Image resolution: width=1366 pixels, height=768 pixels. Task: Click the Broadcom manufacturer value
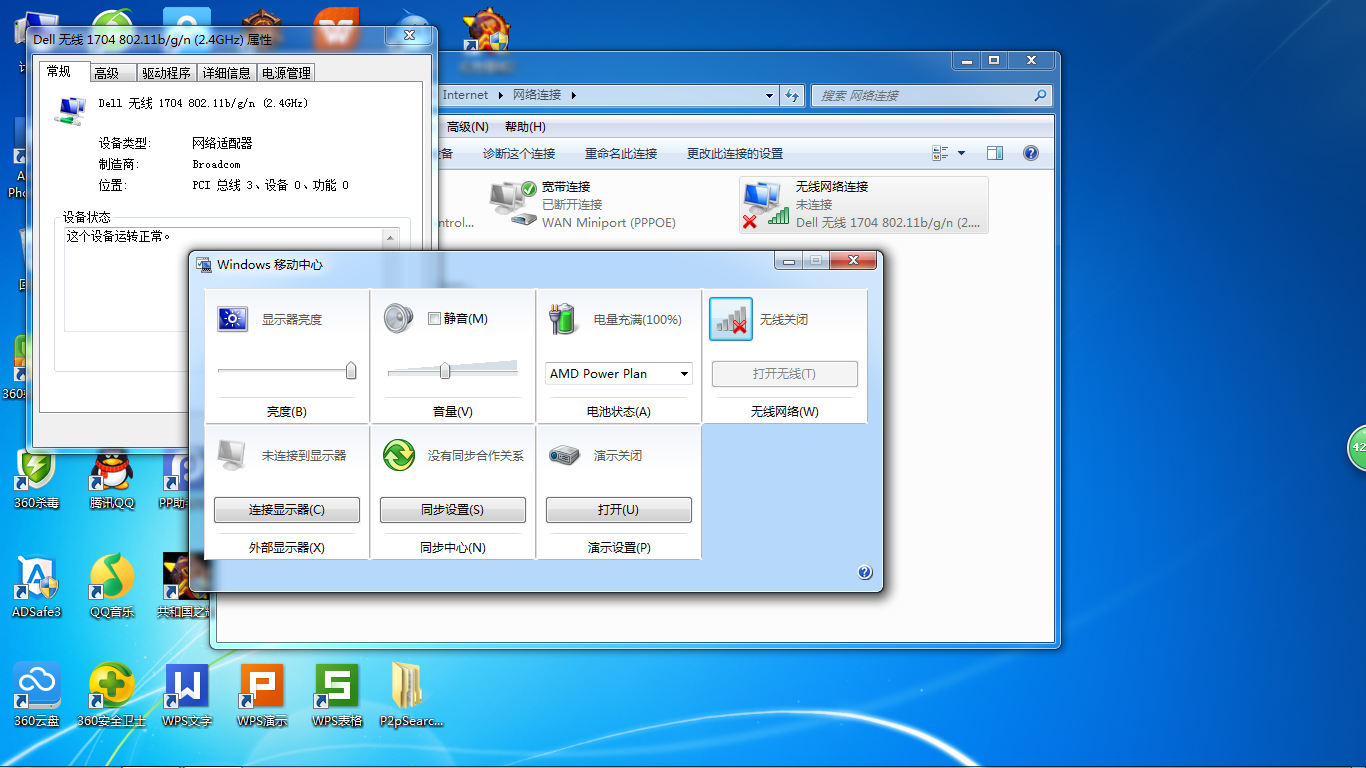tap(217, 164)
